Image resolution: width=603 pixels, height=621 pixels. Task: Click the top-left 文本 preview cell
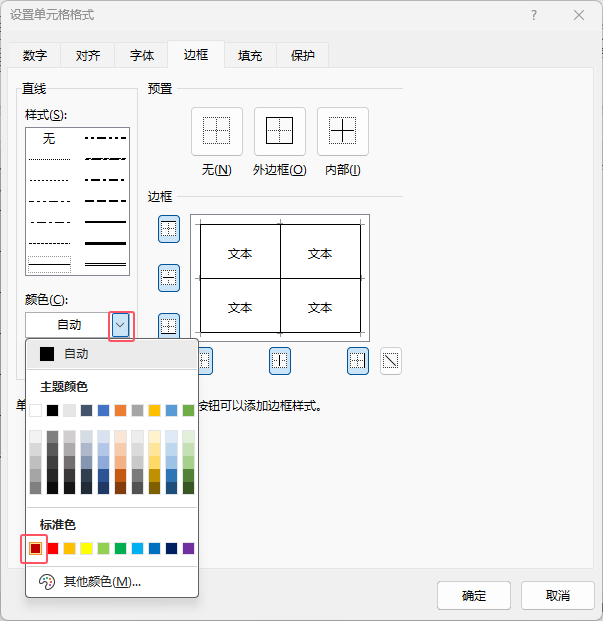click(x=240, y=253)
